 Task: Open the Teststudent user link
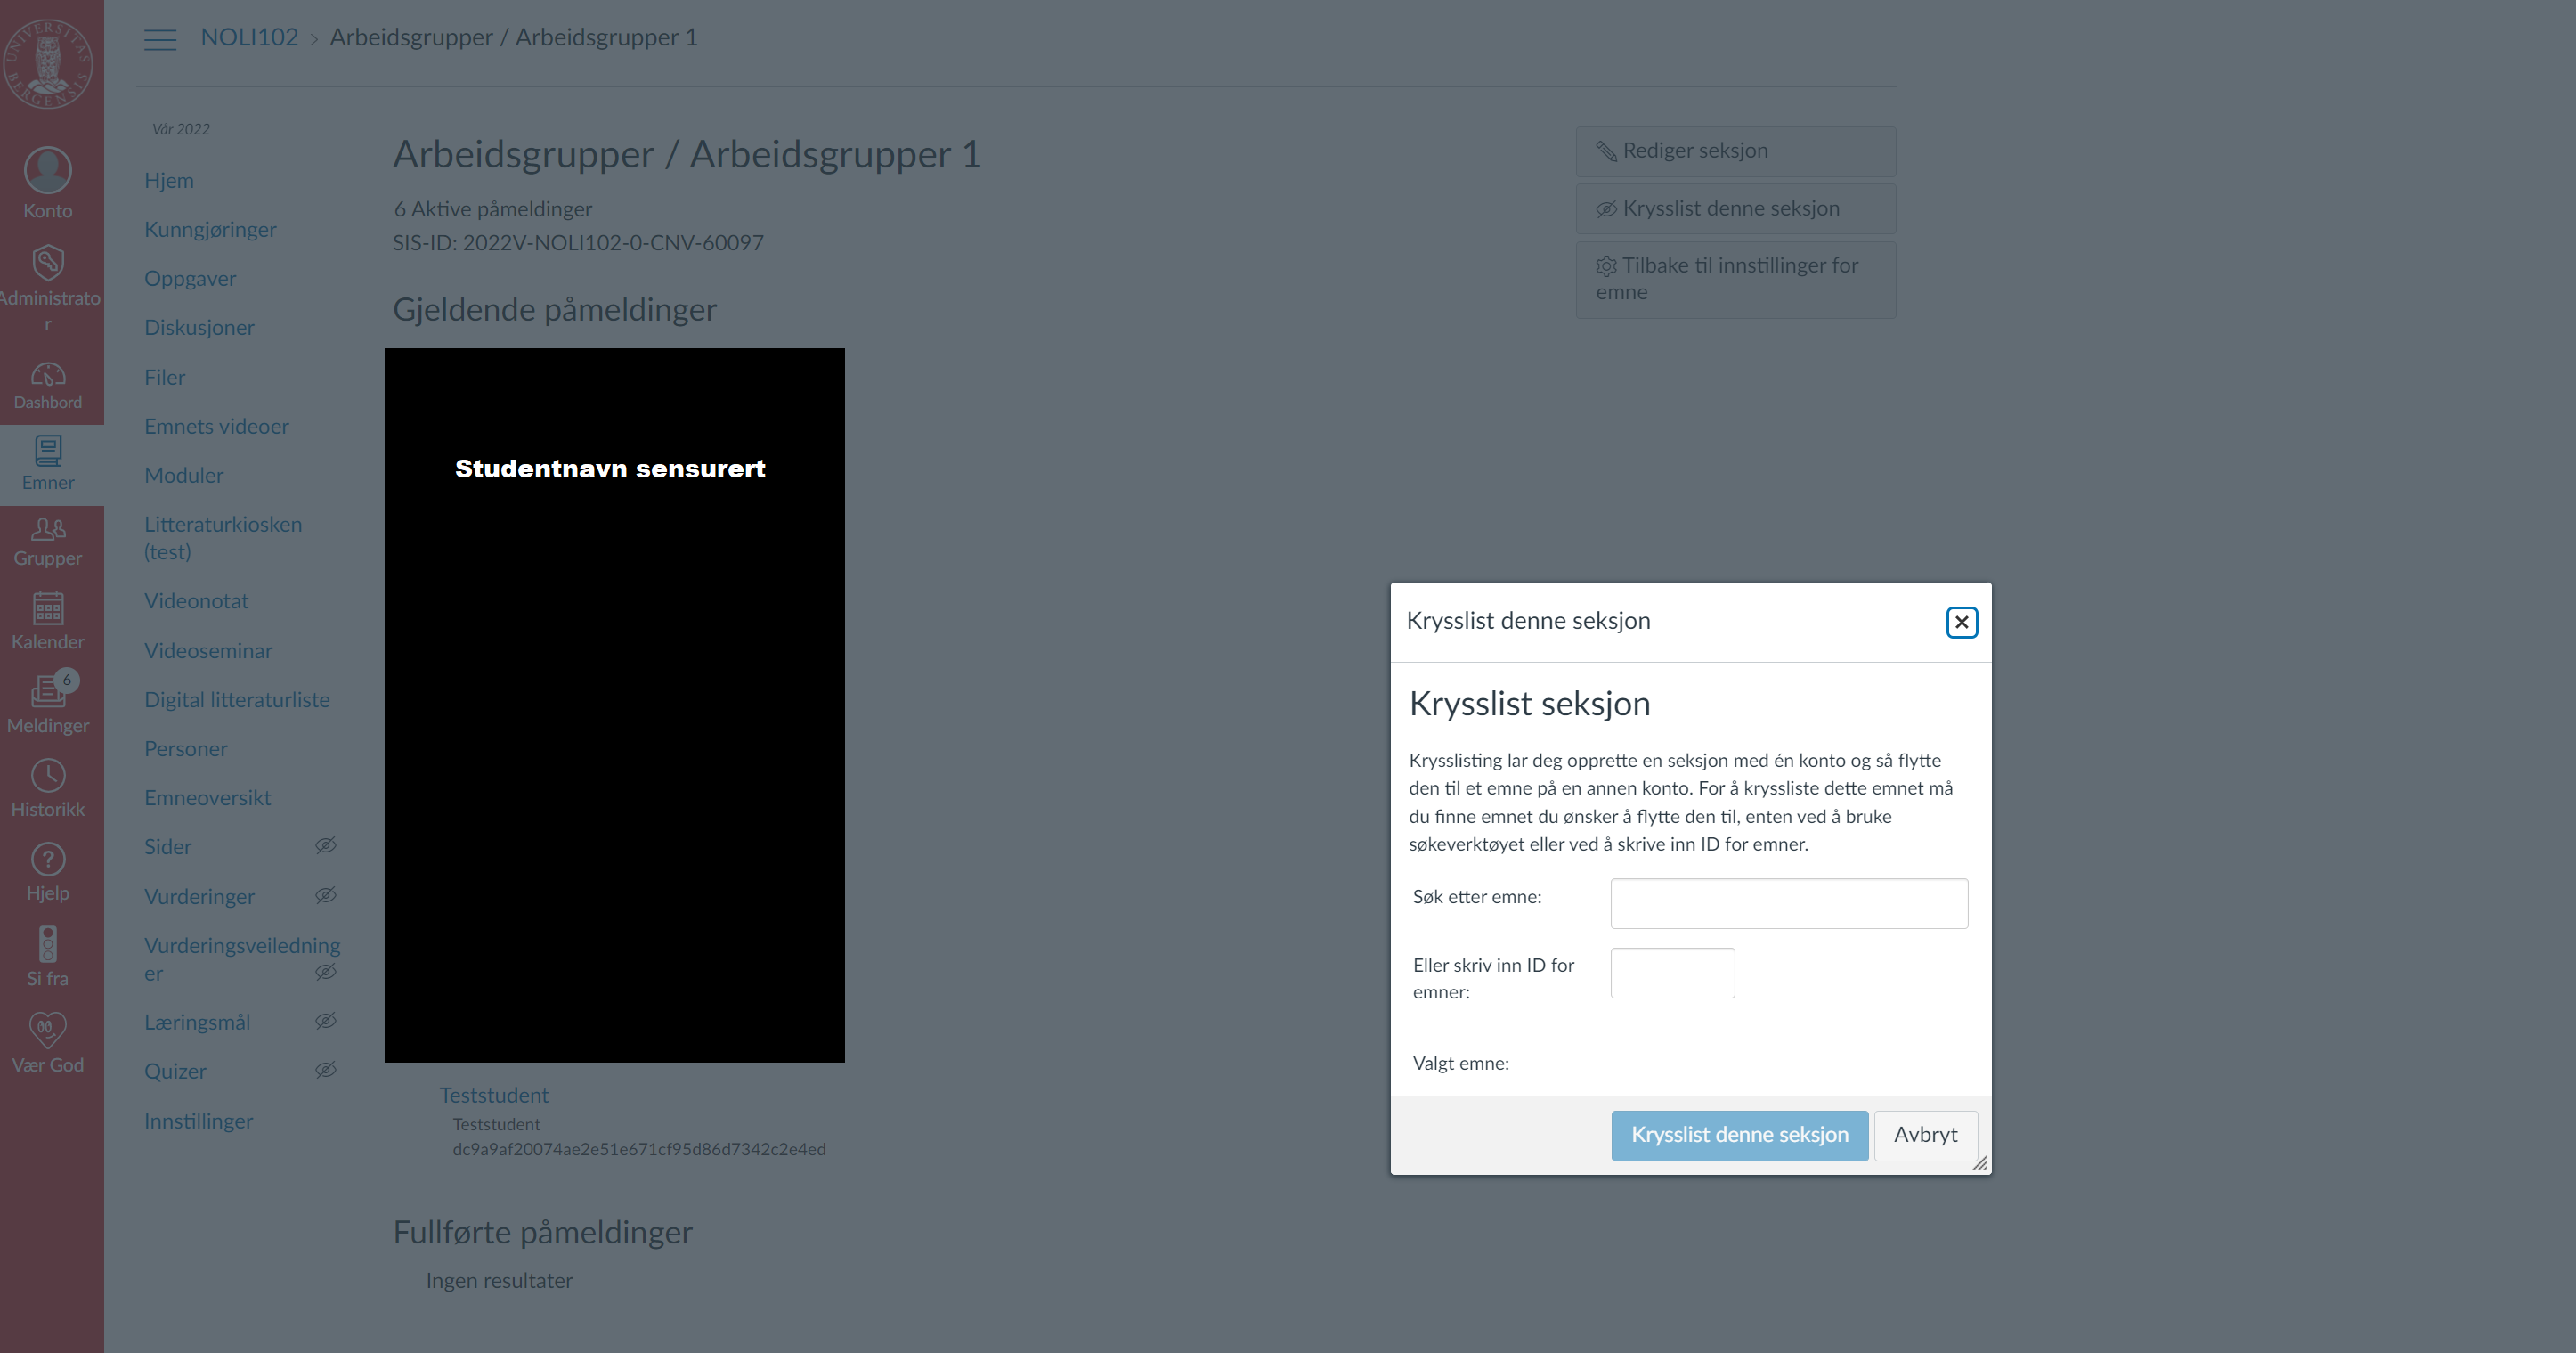click(x=494, y=1095)
